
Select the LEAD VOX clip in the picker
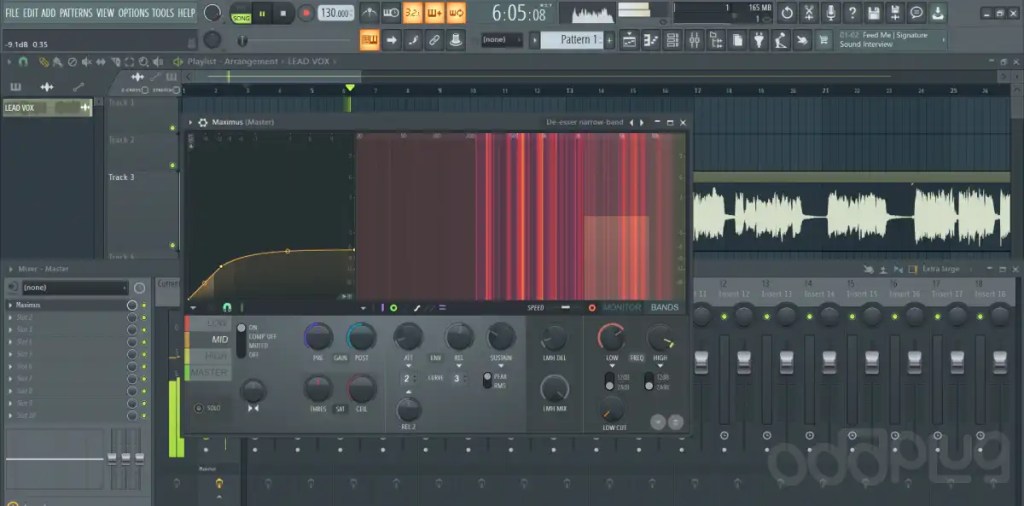(47, 108)
